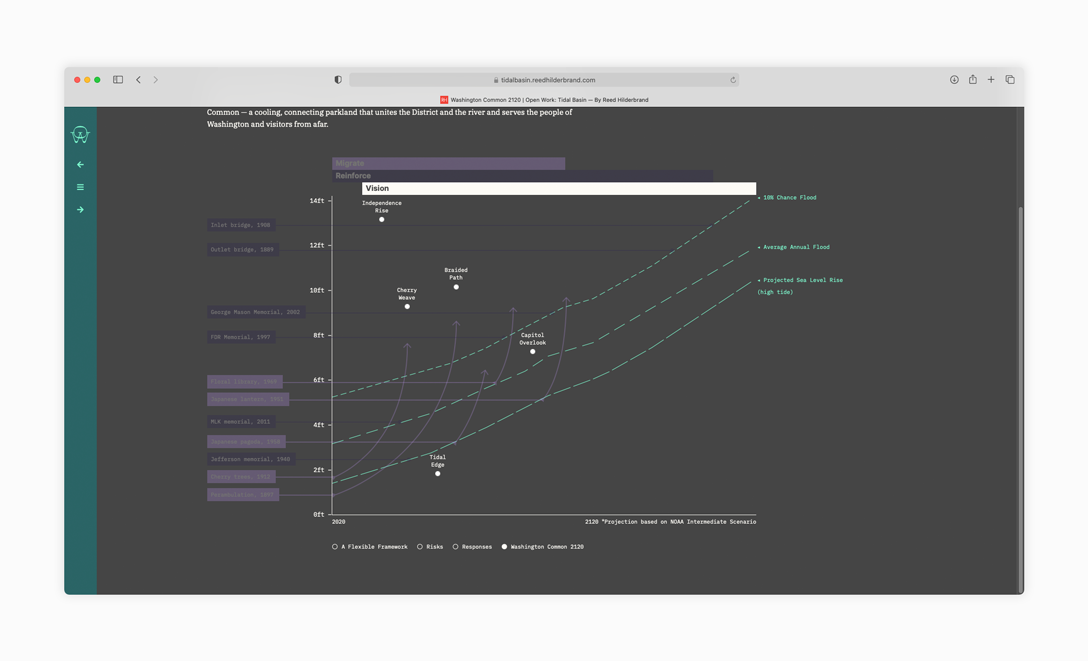Screen dimensions: 1088x661
Task: Click the Independence Rise point on chart
Action: pos(382,219)
